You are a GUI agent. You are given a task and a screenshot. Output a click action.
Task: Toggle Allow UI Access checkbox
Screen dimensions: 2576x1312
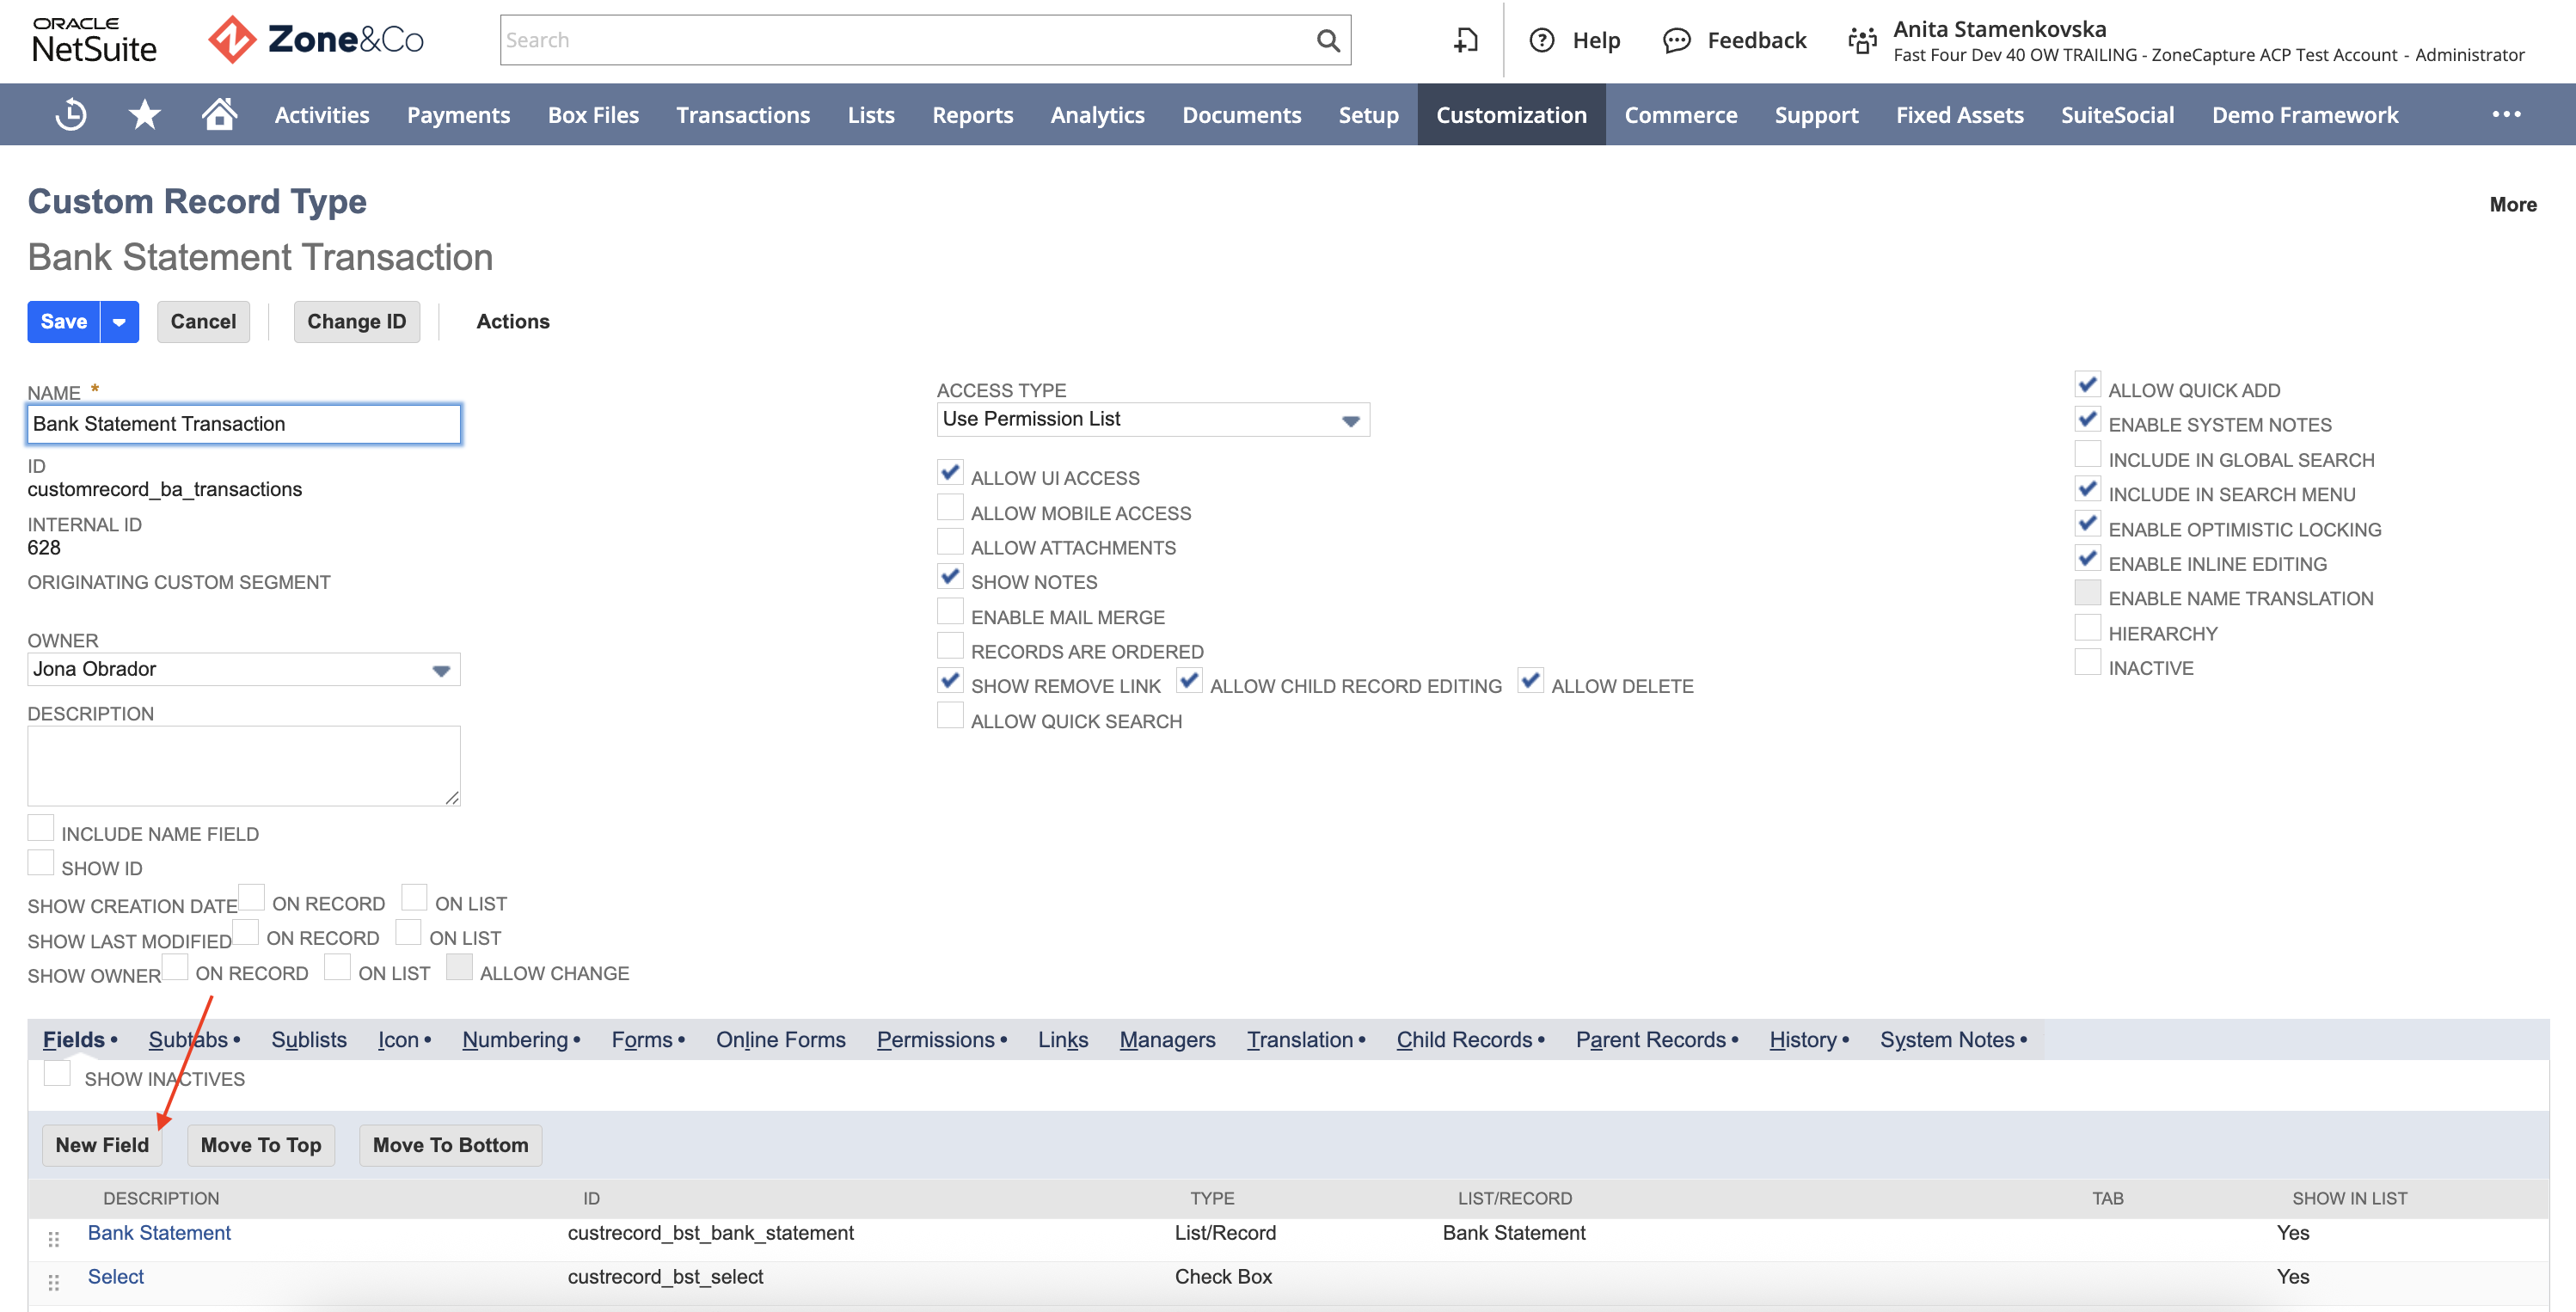click(950, 473)
